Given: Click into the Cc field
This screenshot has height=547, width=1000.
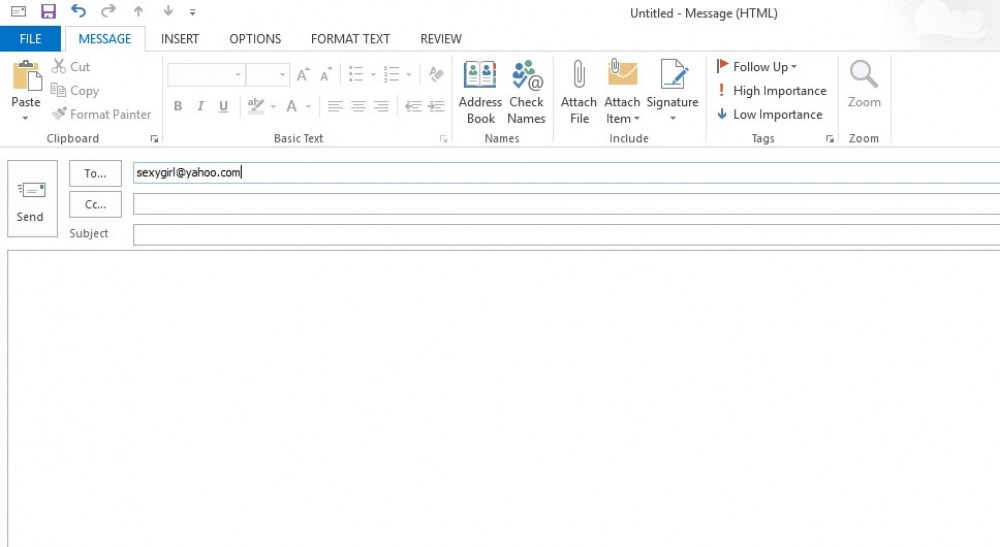Looking at the screenshot, I should coord(566,204).
